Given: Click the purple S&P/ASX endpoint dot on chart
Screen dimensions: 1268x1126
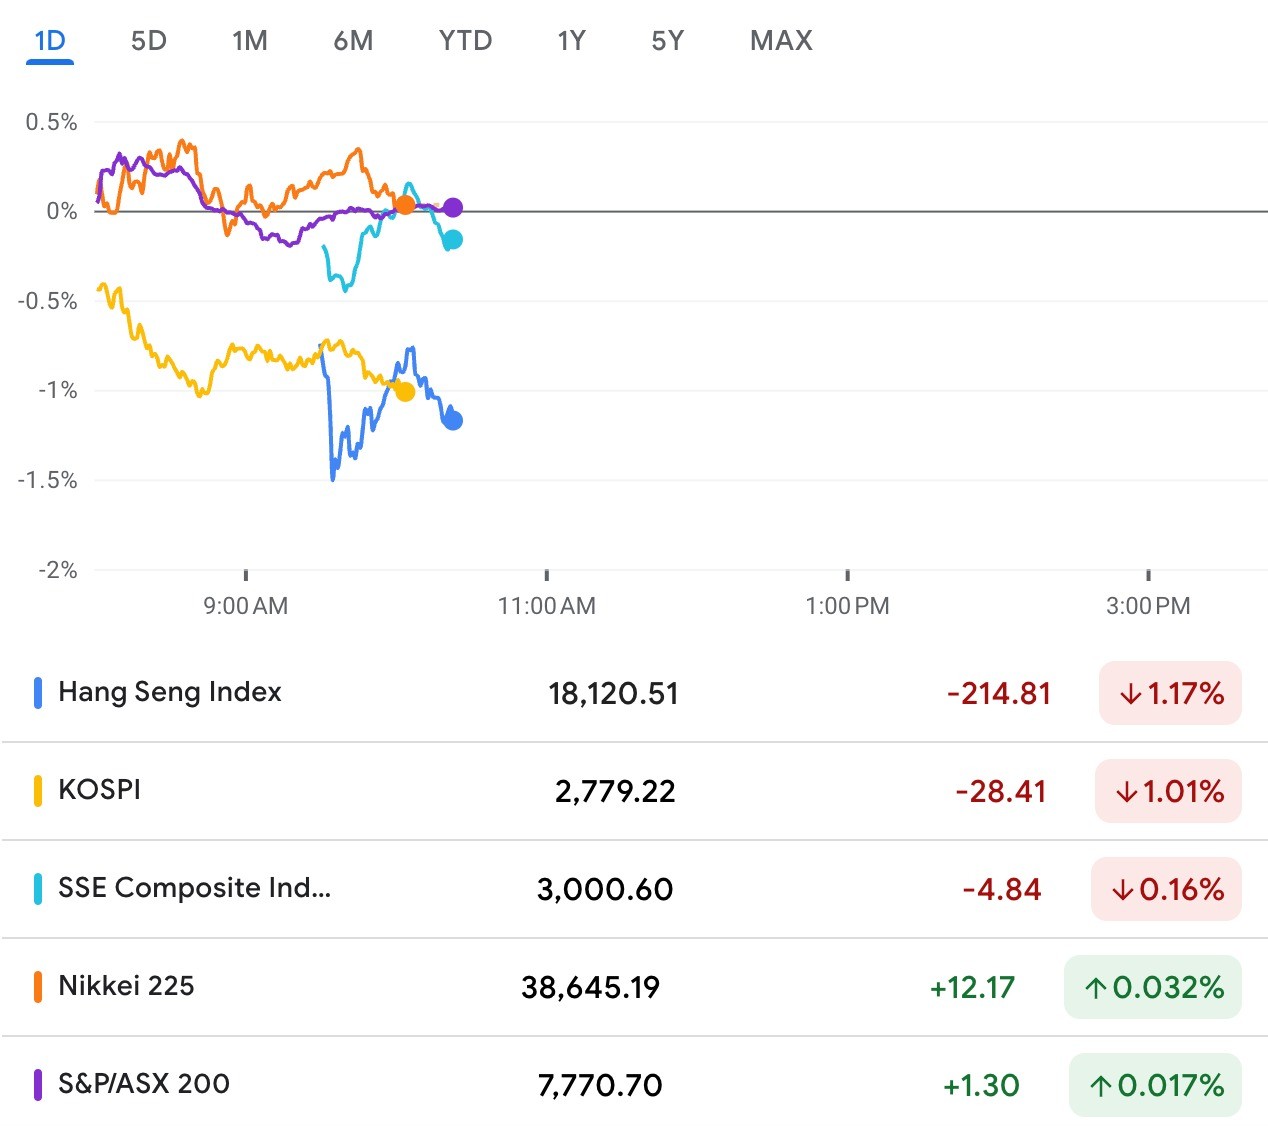Looking at the screenshot, I should 453,207.
